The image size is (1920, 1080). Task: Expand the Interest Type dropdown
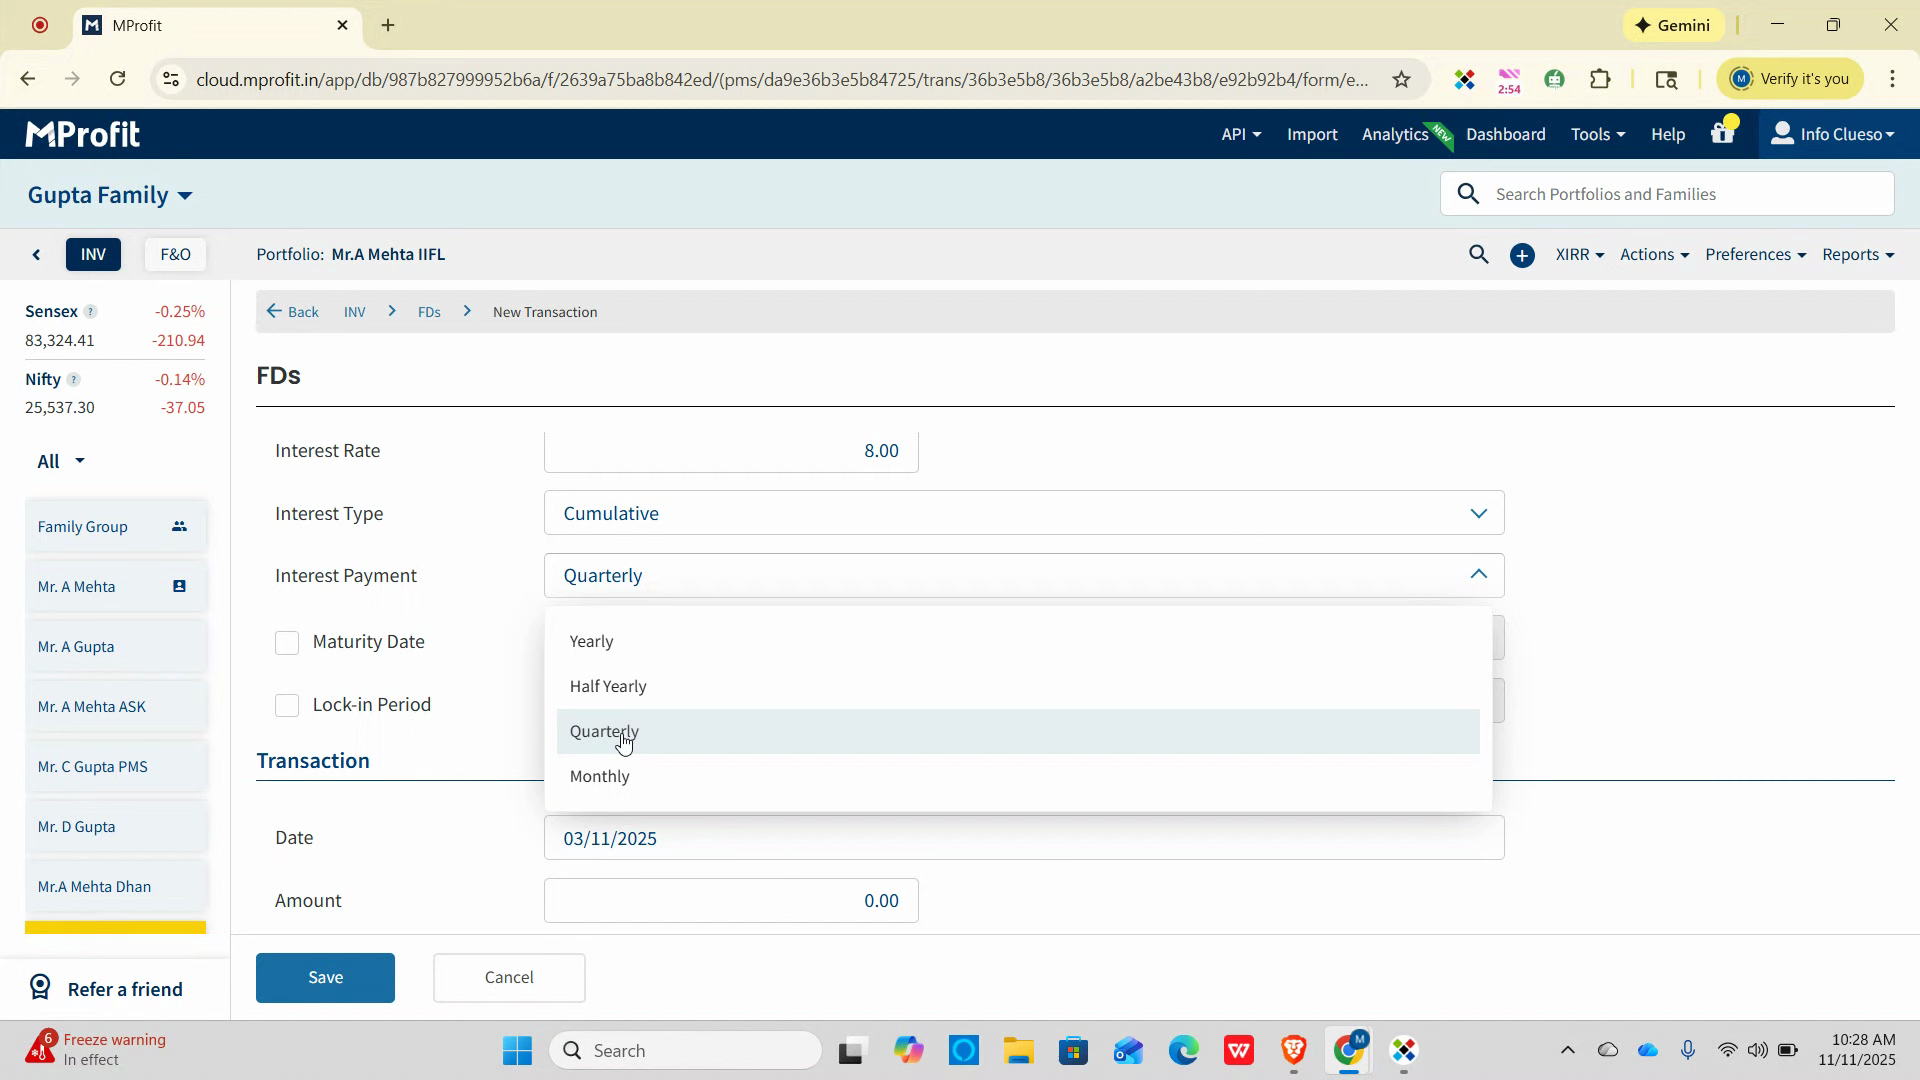click(1023, 513)
